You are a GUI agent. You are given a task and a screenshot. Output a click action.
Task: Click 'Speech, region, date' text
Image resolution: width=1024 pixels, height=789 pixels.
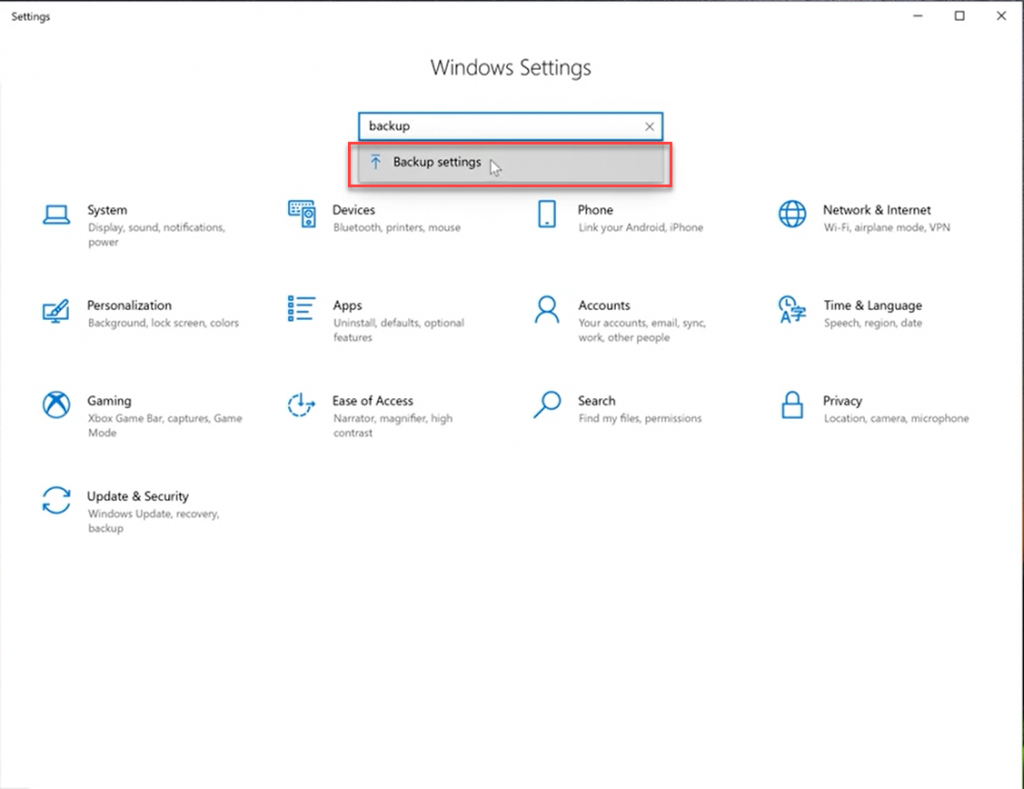point(872,323)
